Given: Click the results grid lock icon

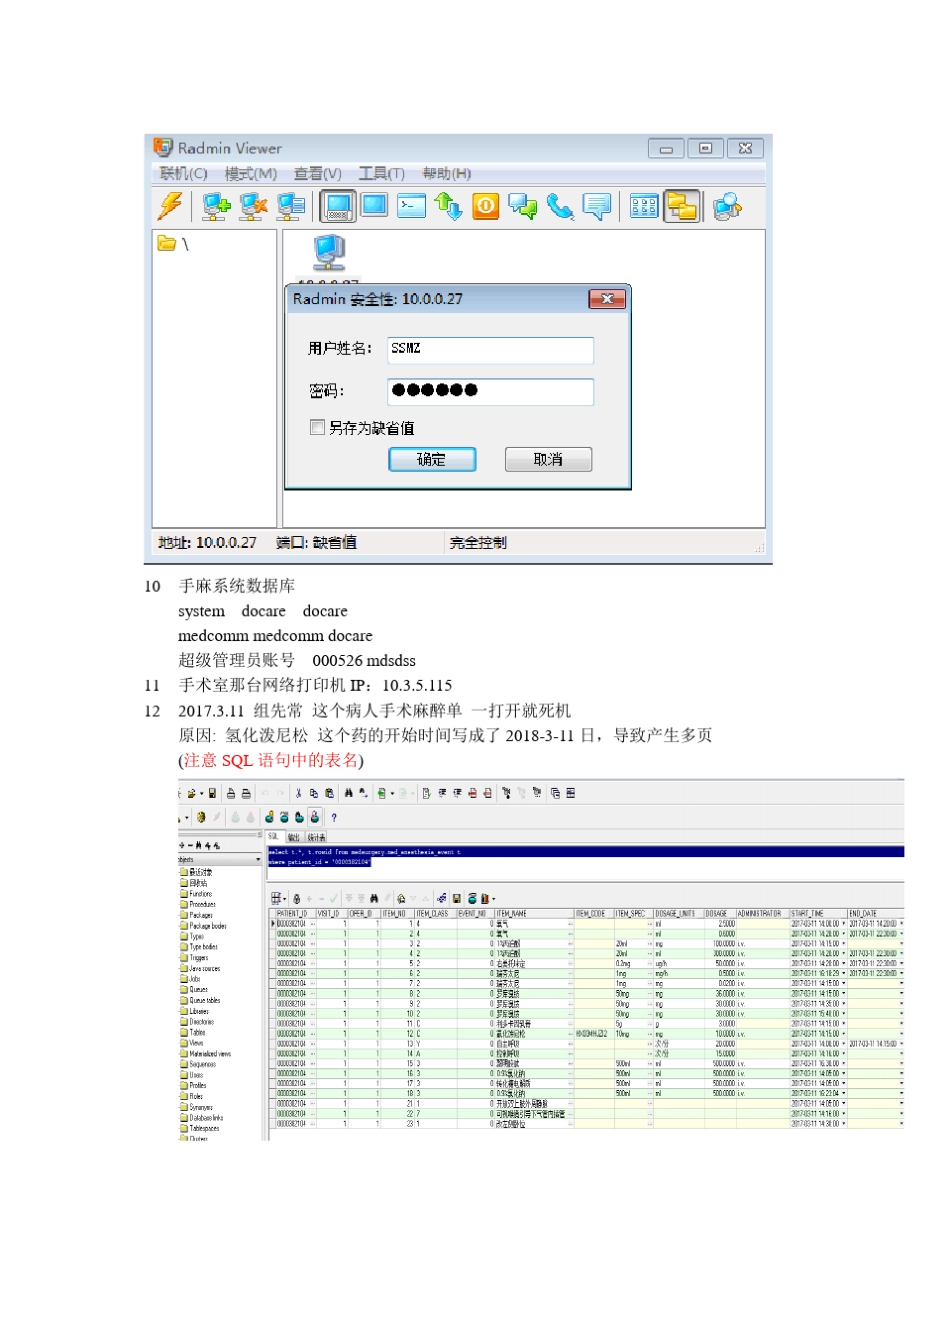Looking at the screenshot, I should 297,898.
